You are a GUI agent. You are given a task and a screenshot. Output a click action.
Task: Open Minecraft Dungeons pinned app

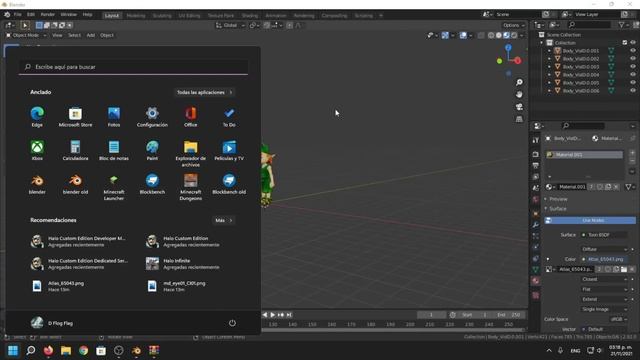pyautogui.click(x=191, y=187)
